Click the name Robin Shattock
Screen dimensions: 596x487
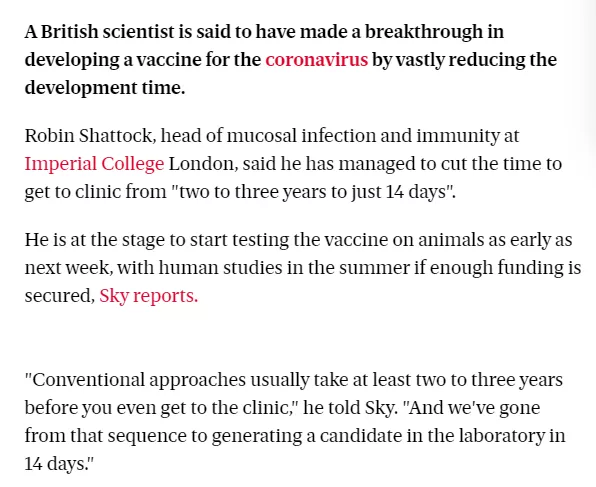88,136
